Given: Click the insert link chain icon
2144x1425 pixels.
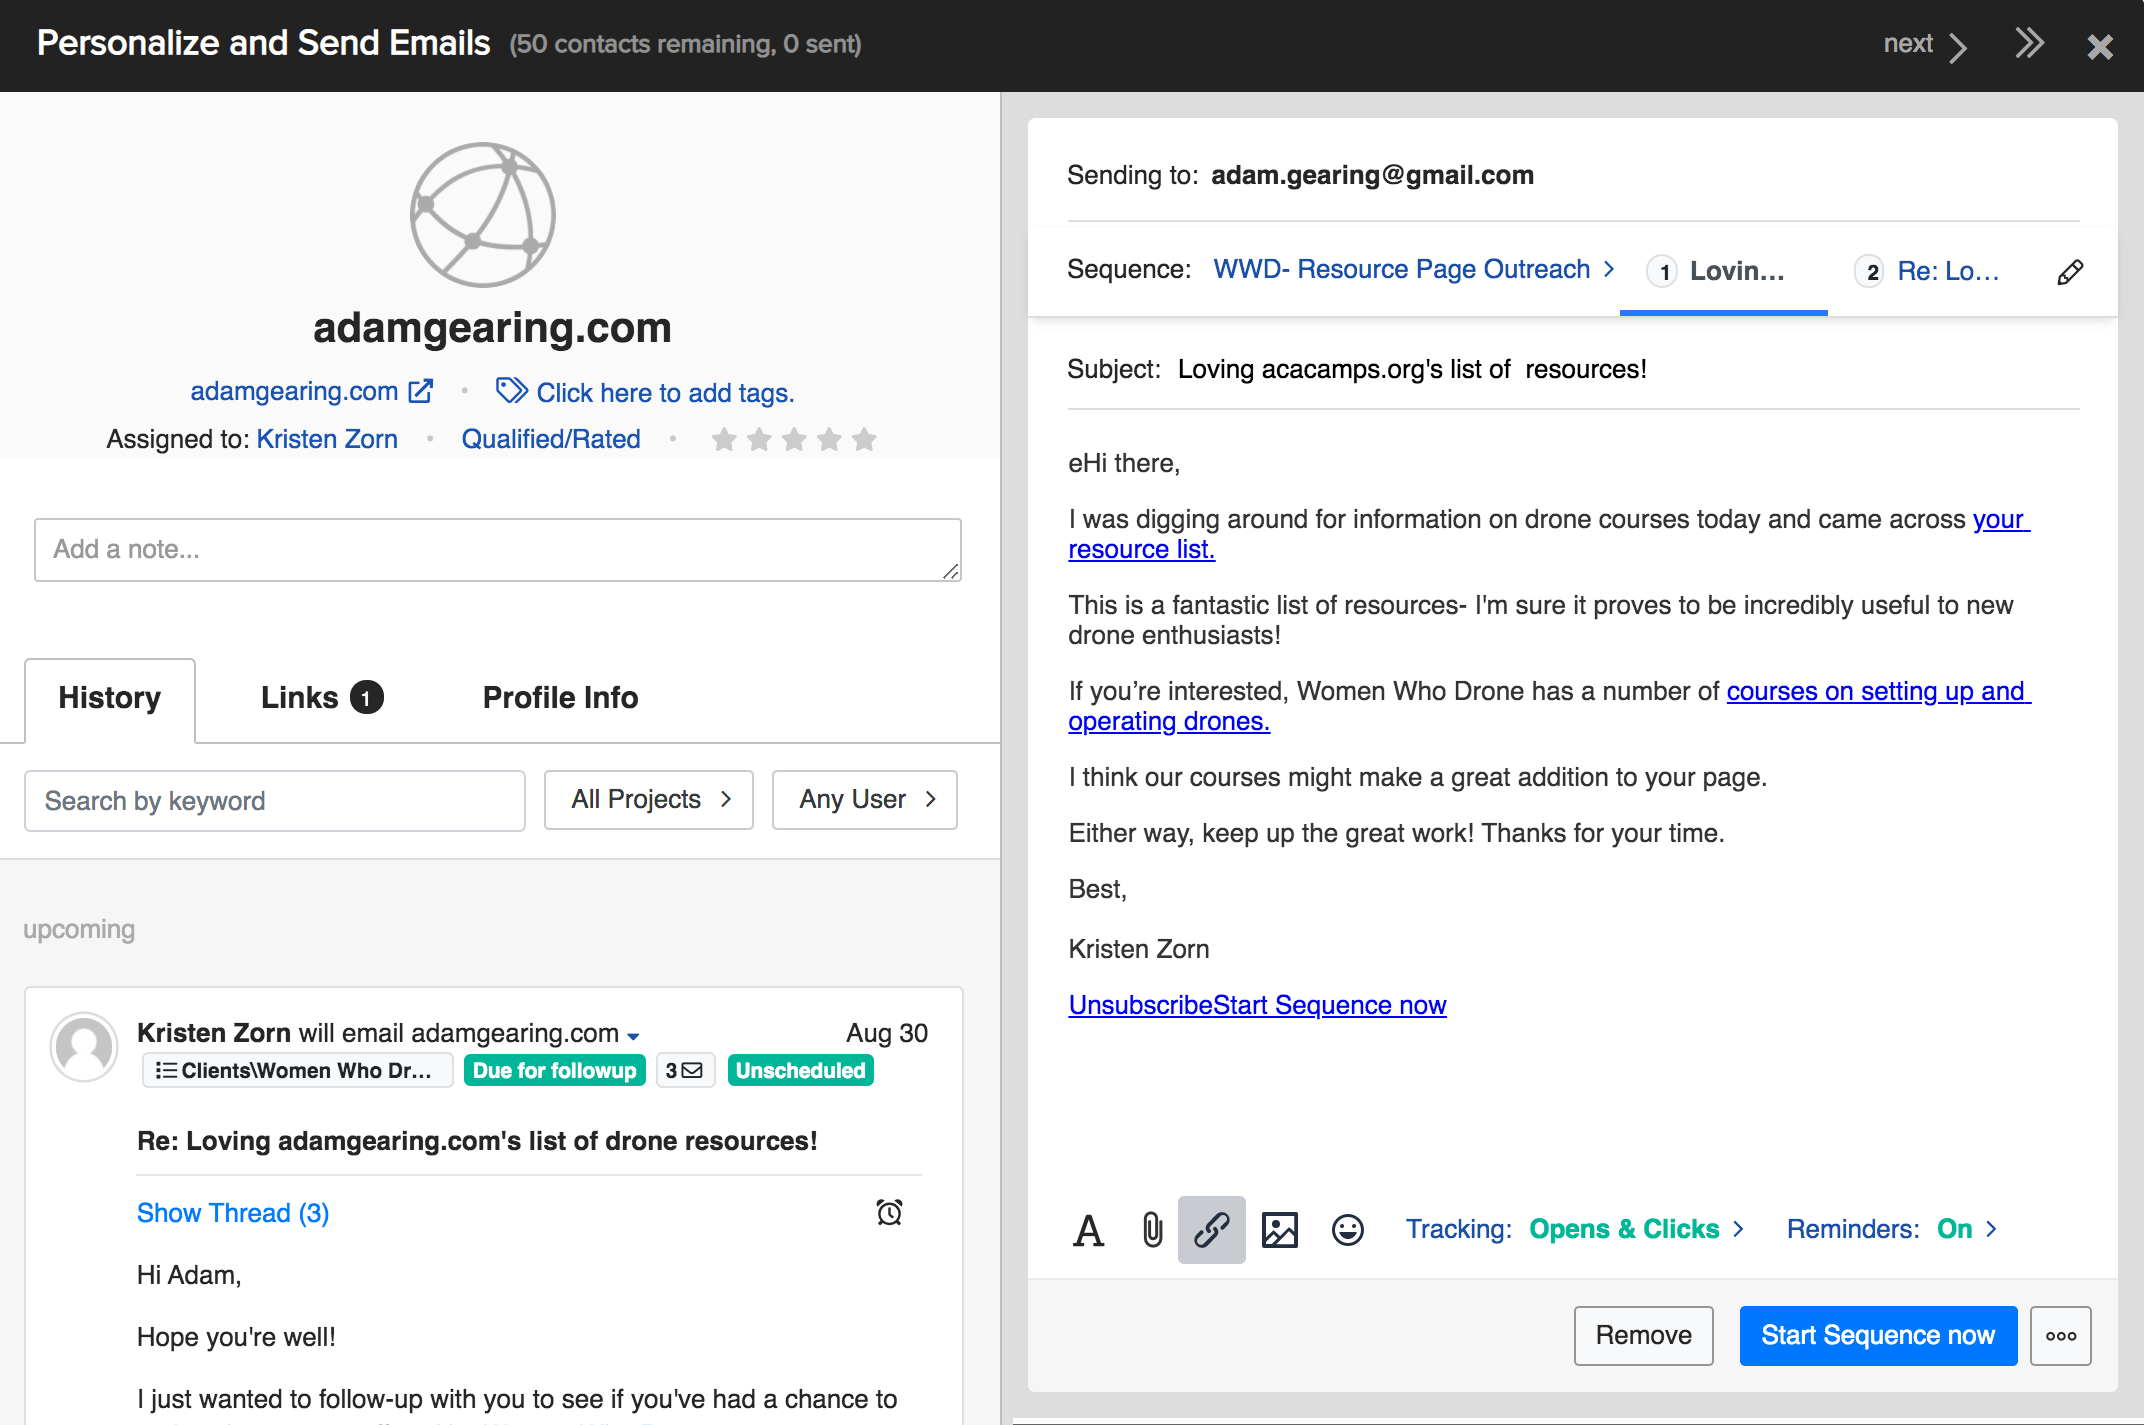Looking at the screenshot, I should tap(1211, 1230).
